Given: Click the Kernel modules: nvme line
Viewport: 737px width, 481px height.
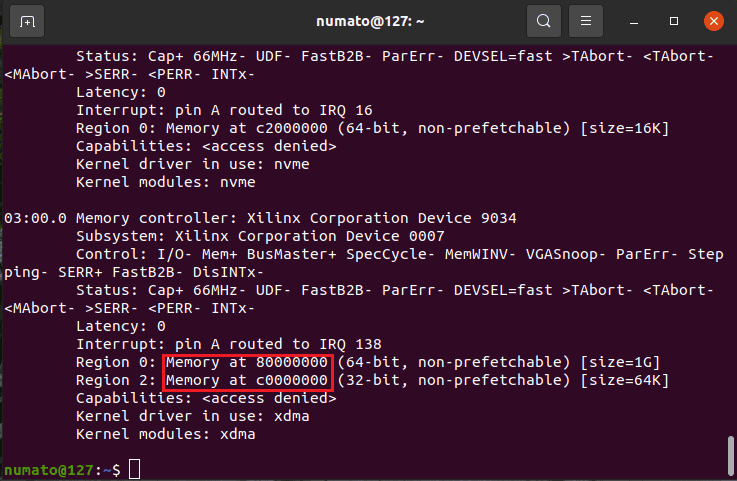Looking at the screenshot, I should click(x=165, y=182).
